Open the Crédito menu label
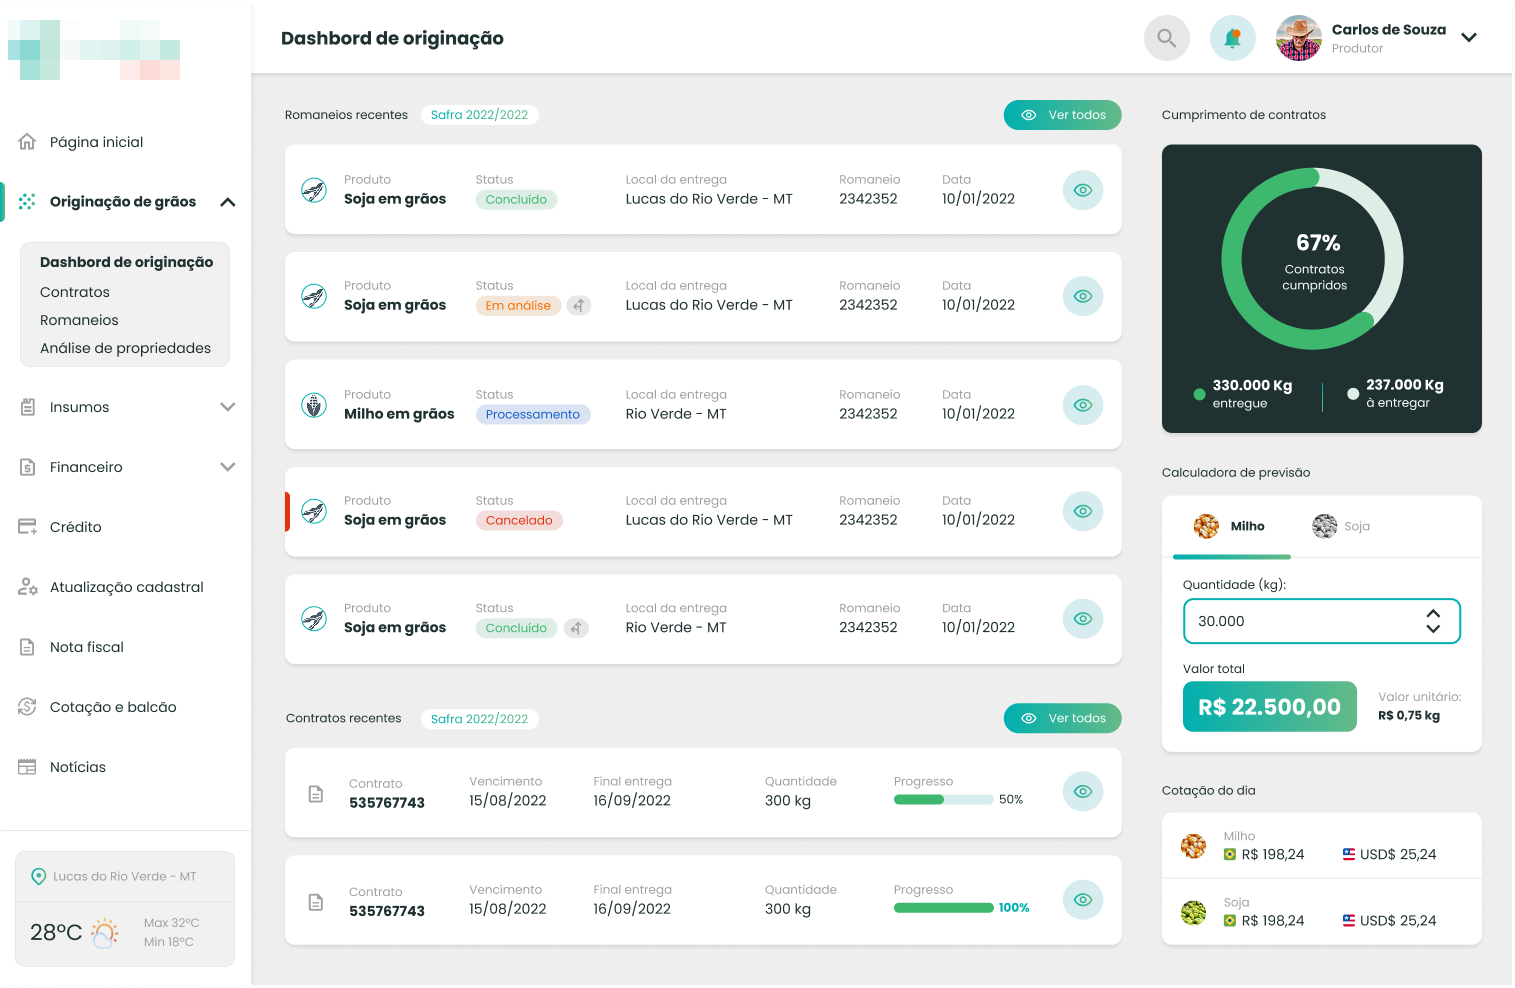Screen dimensions: 1515x988 pyautogui.click(x=76, y=527)
